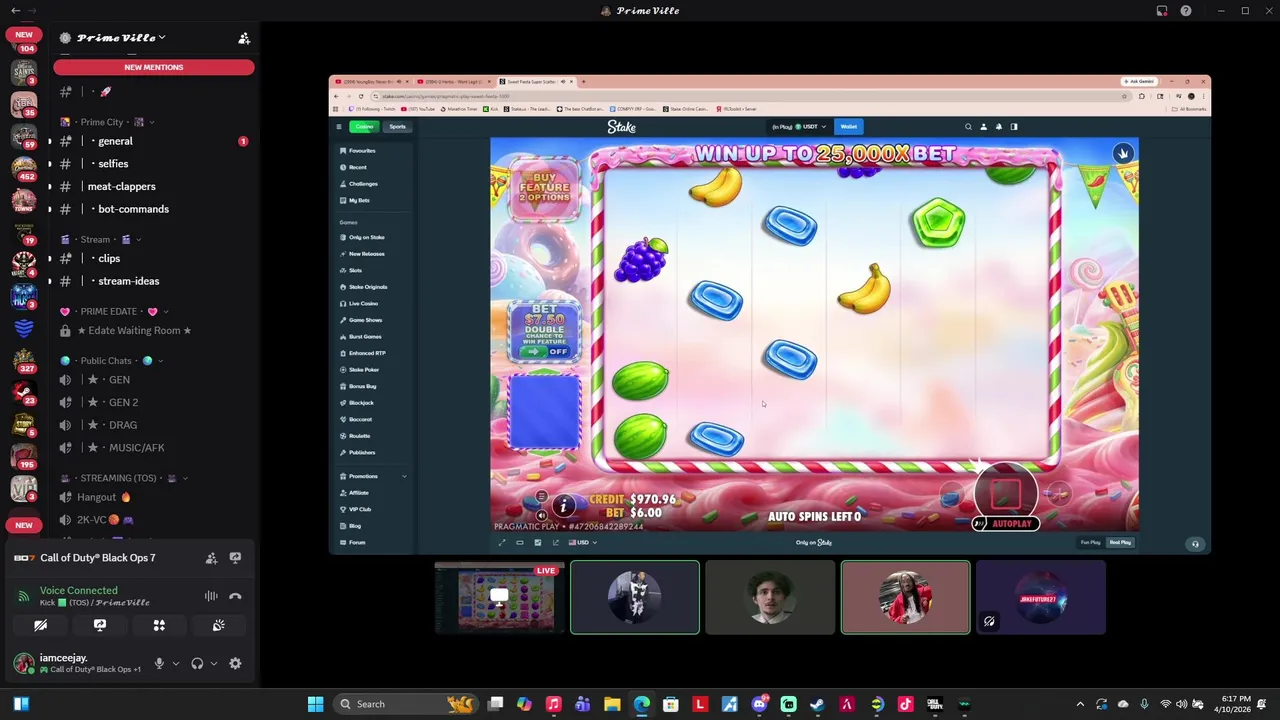This screenshot has height=720, width=1280.
Task: Open Discord user settings gear
Action: (x=235, y=663)
